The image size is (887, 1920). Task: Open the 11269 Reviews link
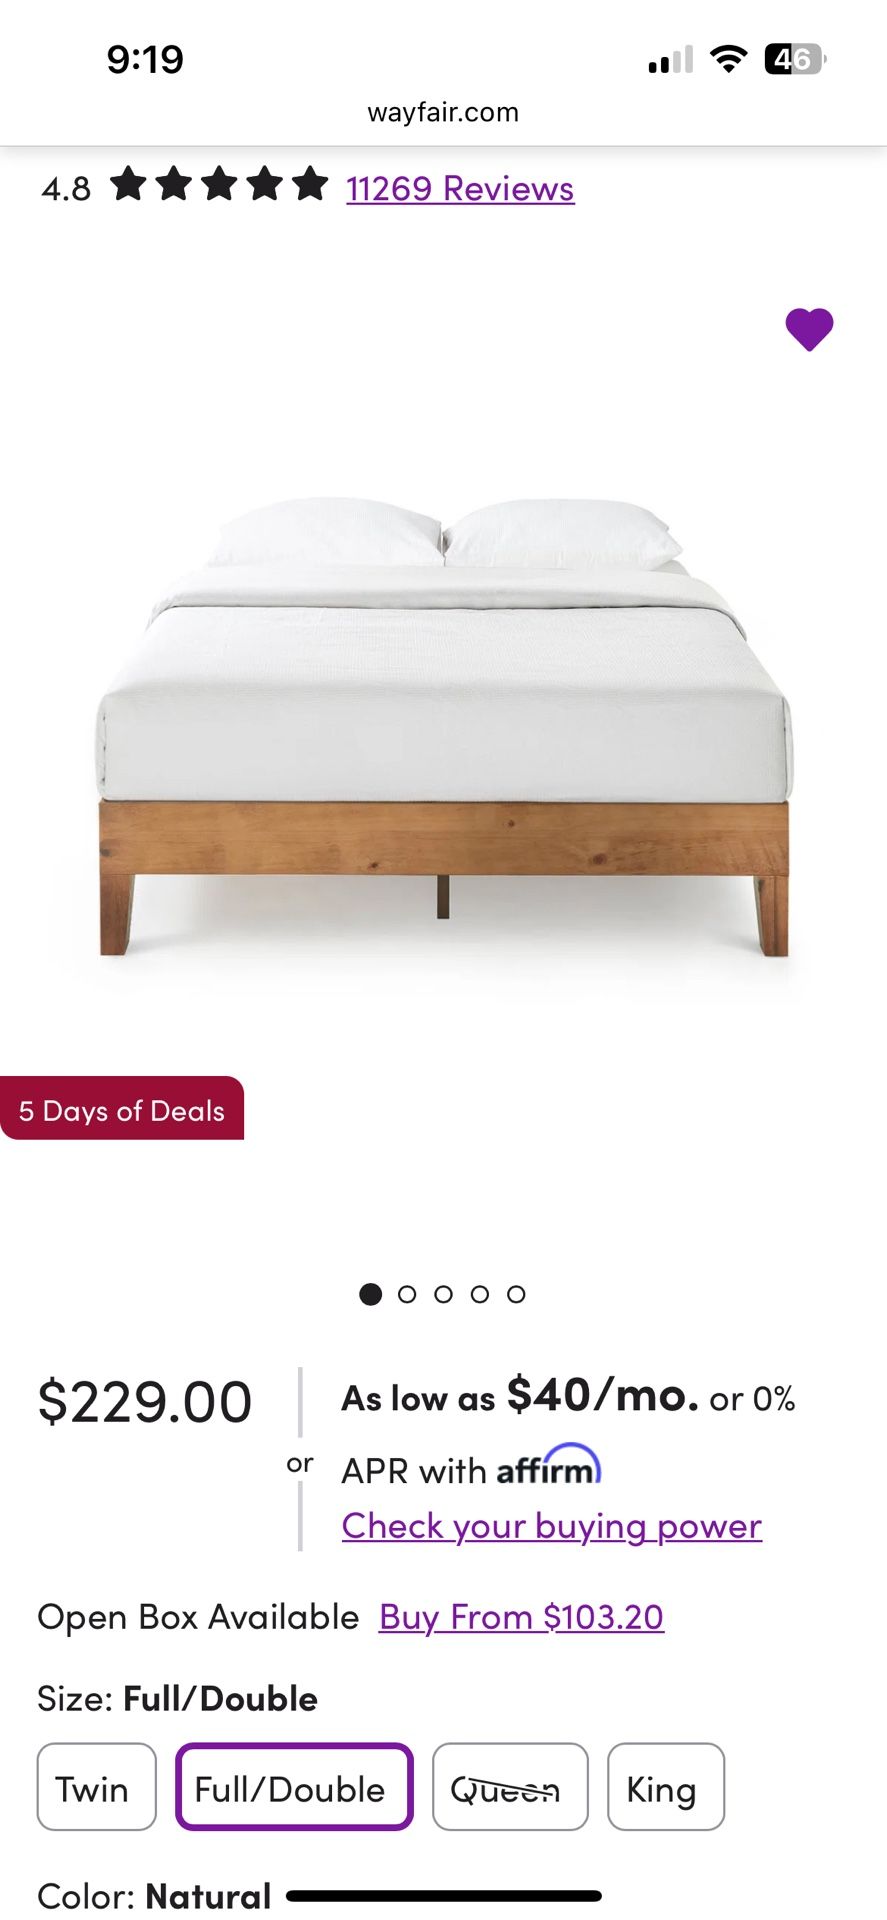point(460,188)
